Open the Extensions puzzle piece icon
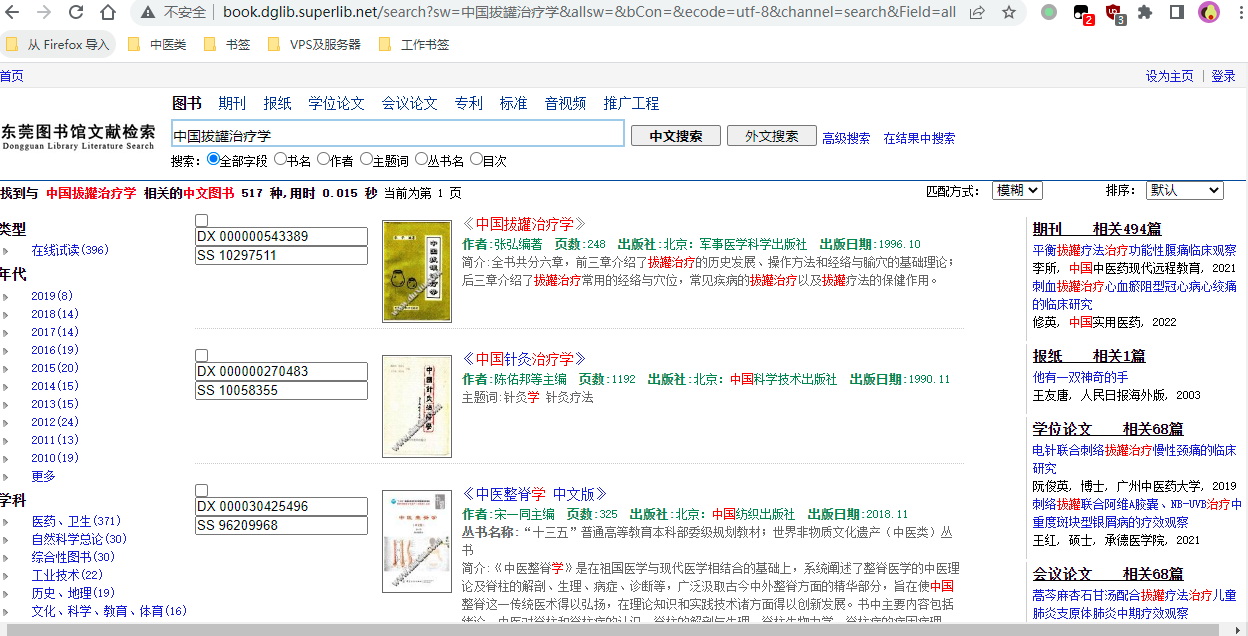 pyautogui.click(x=1145, y=13)
